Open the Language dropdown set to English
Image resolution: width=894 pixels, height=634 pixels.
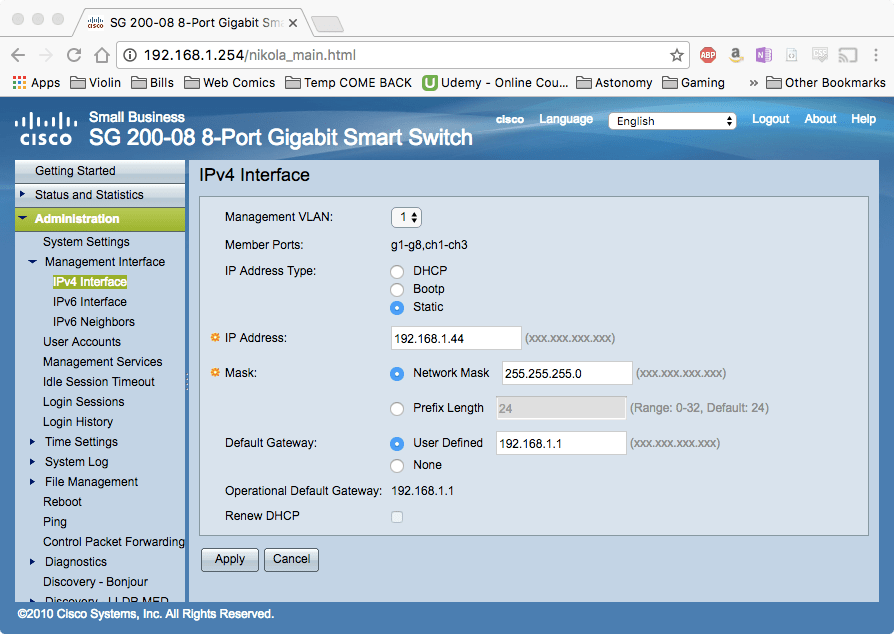pyautogui.click(x=672, y=121)
